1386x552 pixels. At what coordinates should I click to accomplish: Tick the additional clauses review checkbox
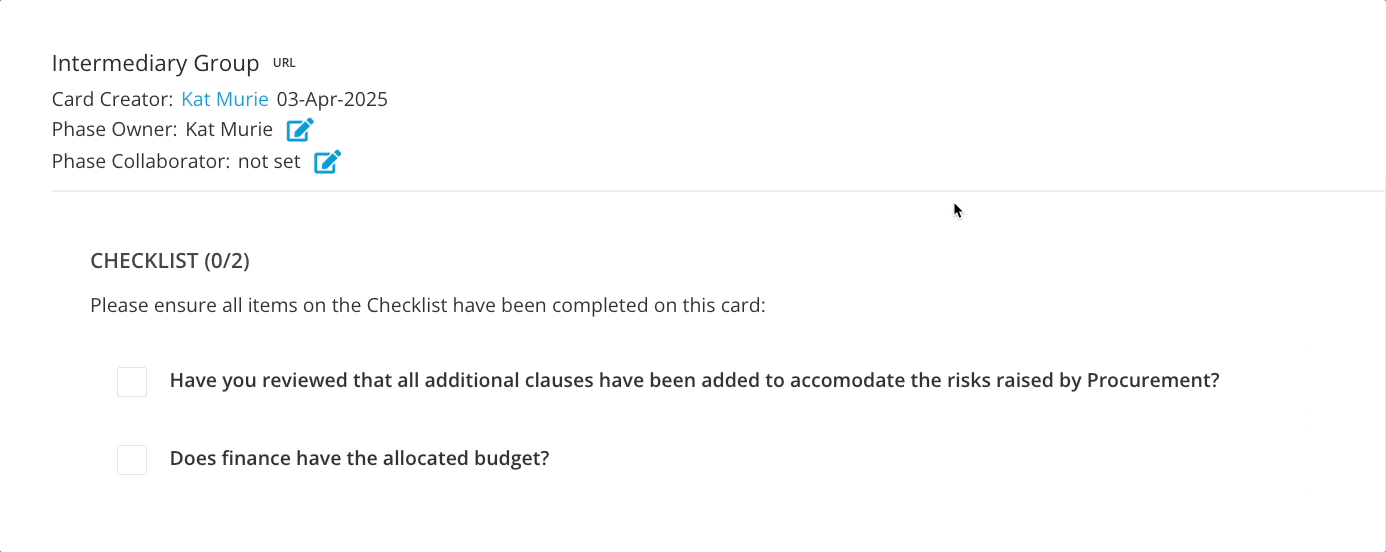[x=132, y=382]
